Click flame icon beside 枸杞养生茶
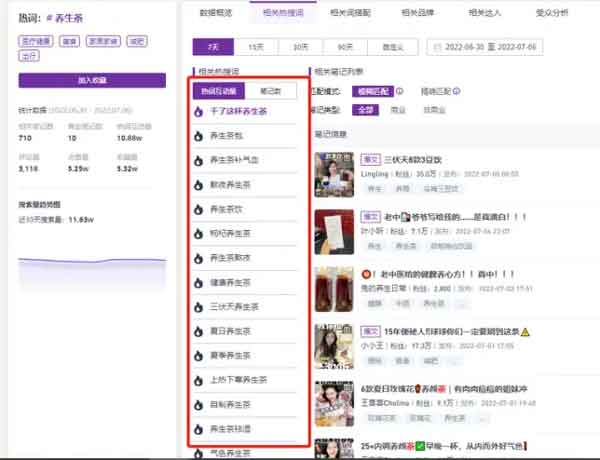 [198, 233]
